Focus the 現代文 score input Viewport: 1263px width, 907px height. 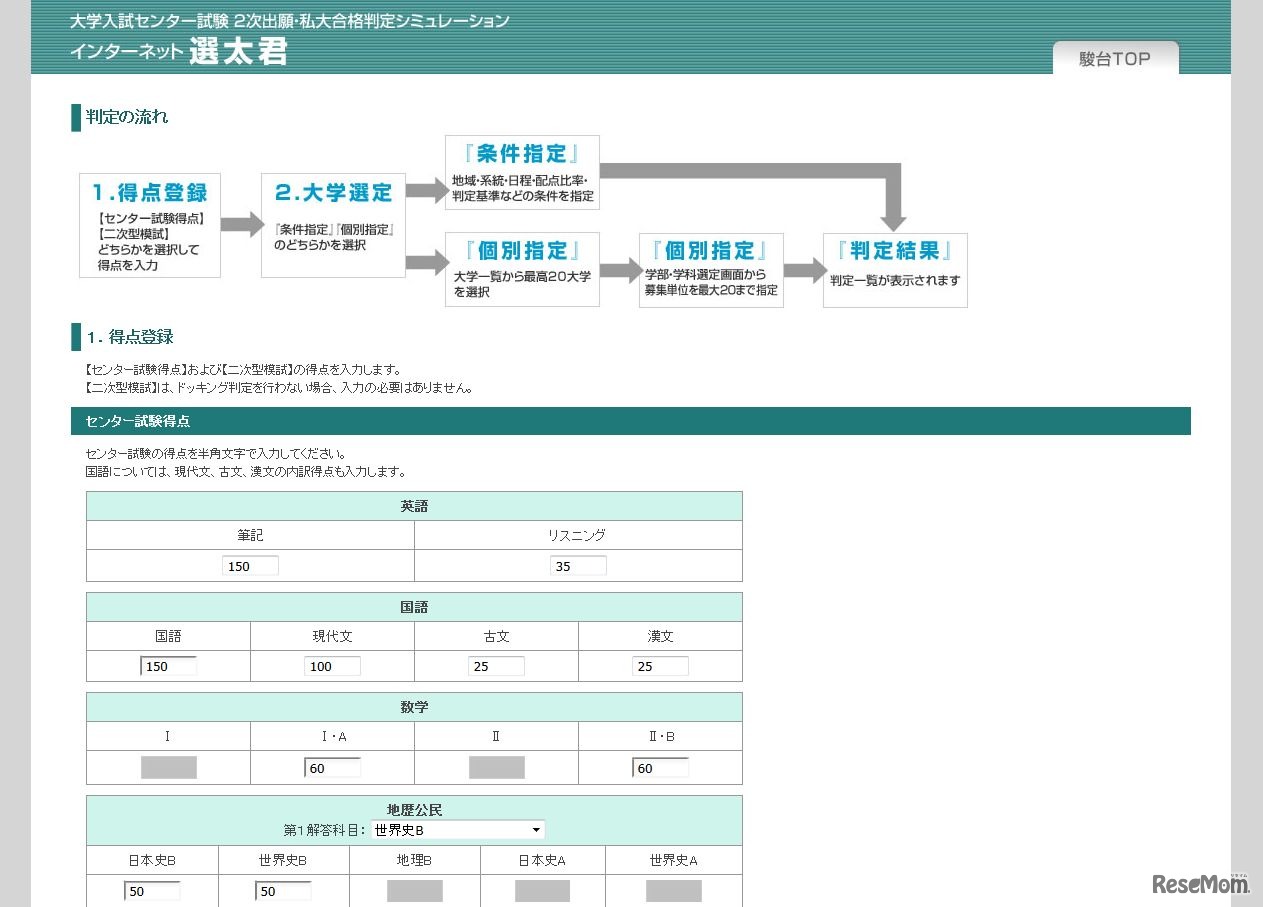(332, 666)
